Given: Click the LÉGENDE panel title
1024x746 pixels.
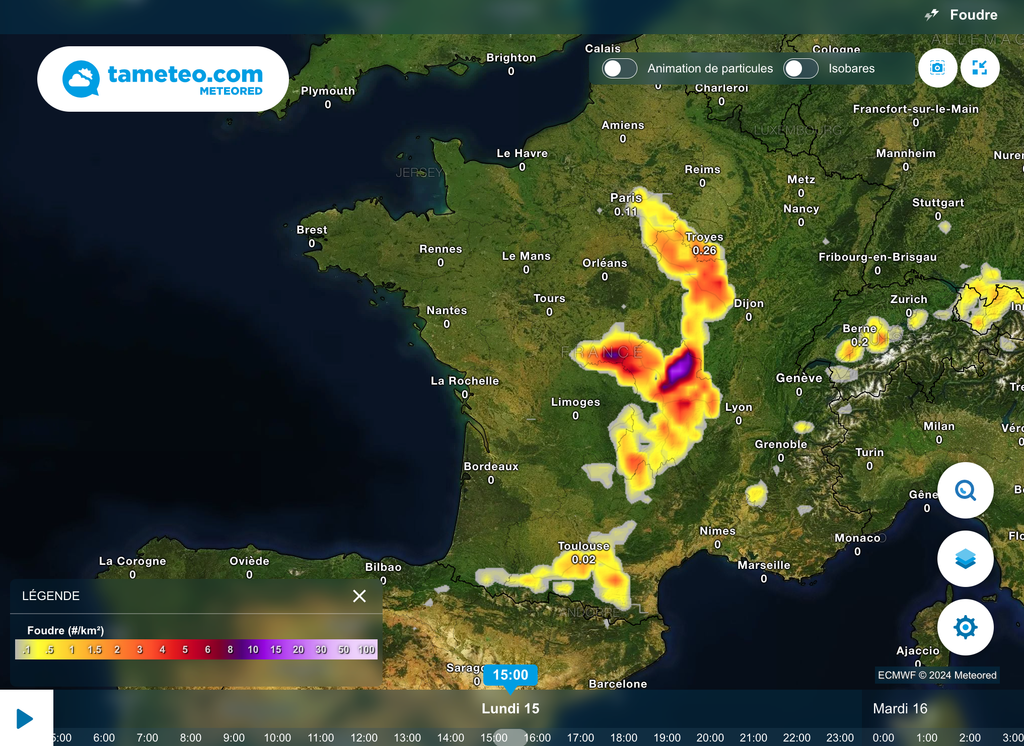Looking at the screenshot, I should (51, 596).
